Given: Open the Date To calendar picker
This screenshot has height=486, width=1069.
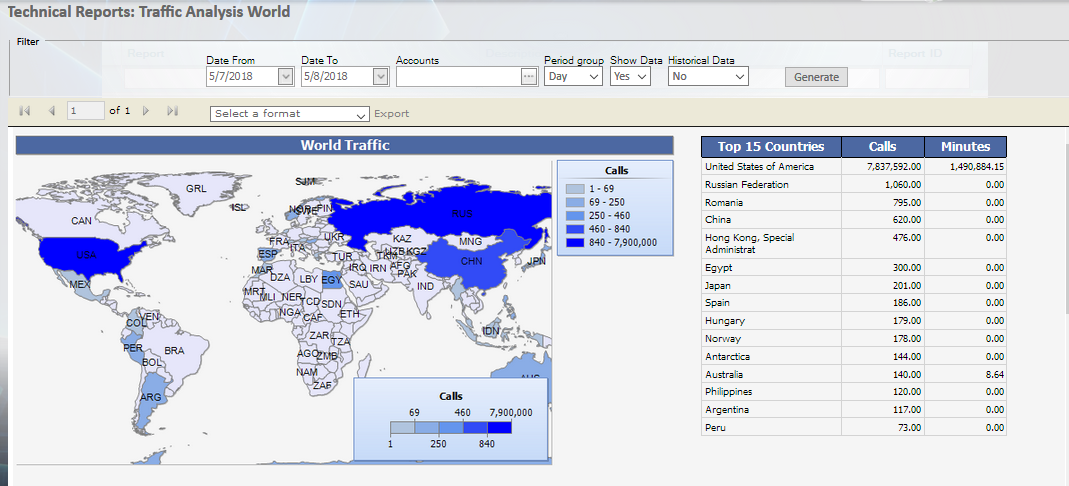Looking at the screenshot, I should [x=380, y=76].
